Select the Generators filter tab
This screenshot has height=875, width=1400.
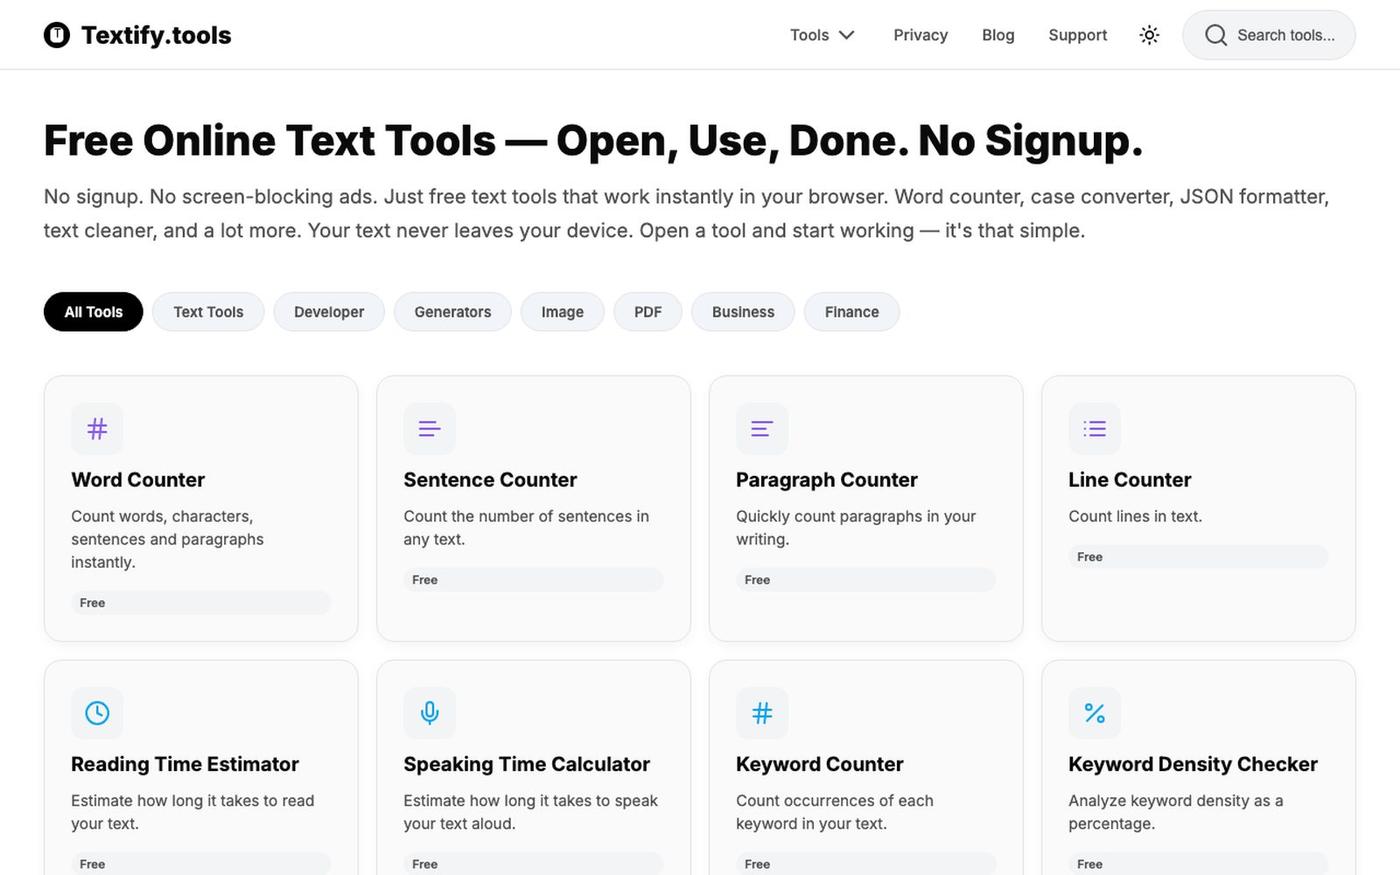pyautogui.click(x=453, y=312)
